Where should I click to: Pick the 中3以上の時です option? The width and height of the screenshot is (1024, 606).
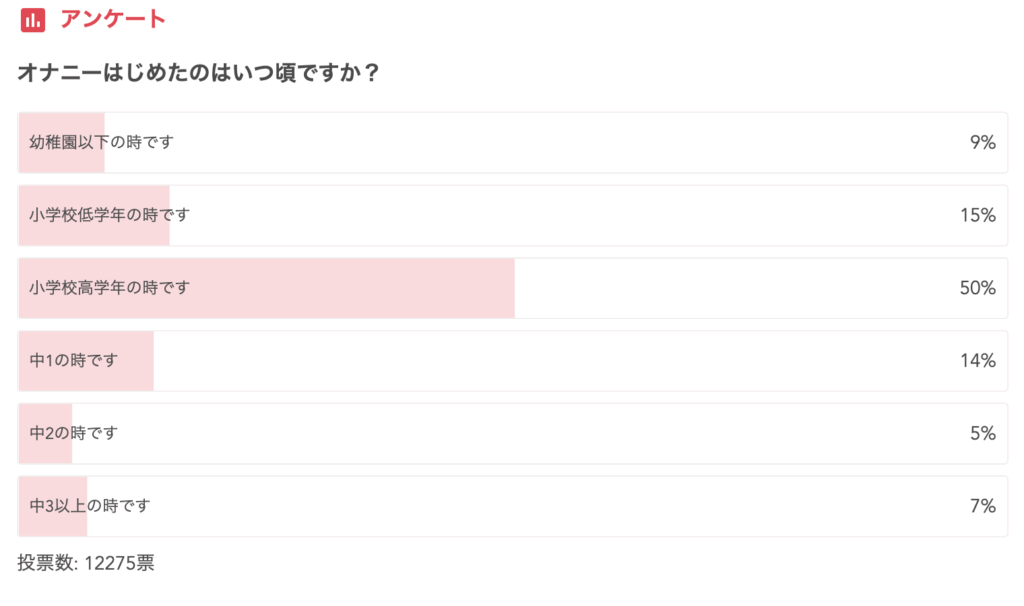(x=89, y=506)
